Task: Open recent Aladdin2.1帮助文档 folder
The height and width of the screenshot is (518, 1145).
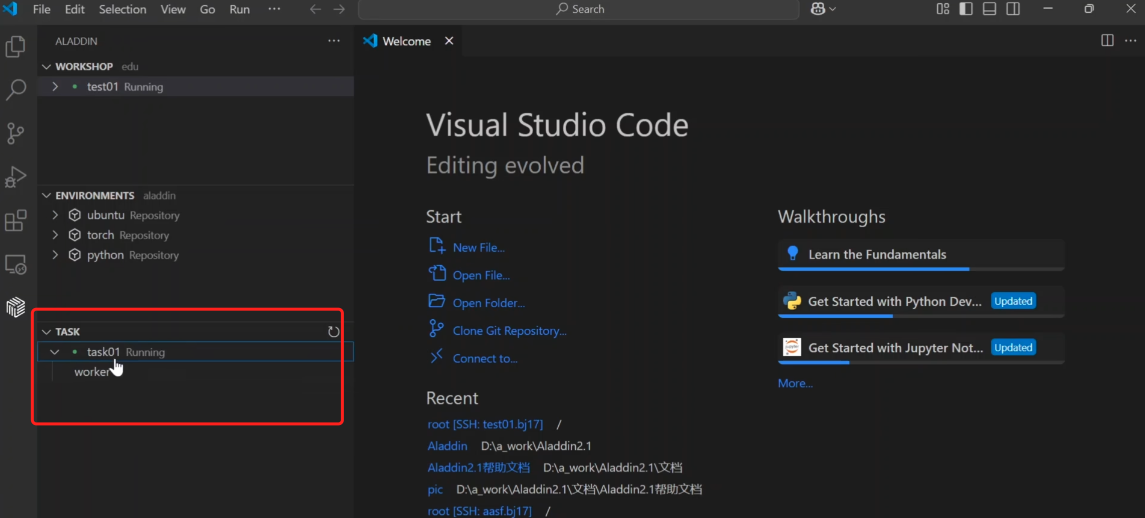Action: tap(479, 468)
